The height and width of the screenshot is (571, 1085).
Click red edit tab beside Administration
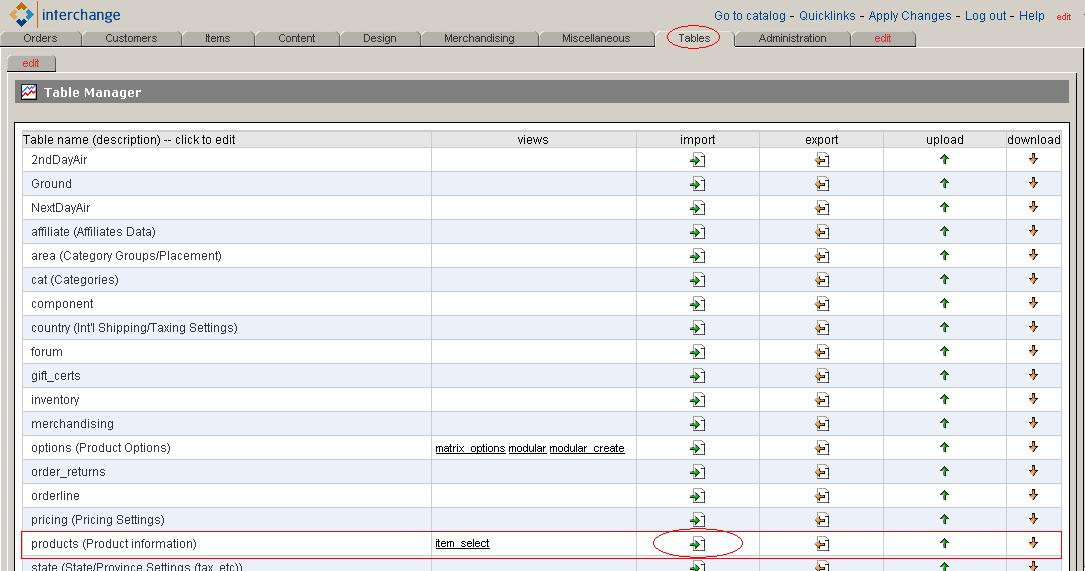click(882, 39)
